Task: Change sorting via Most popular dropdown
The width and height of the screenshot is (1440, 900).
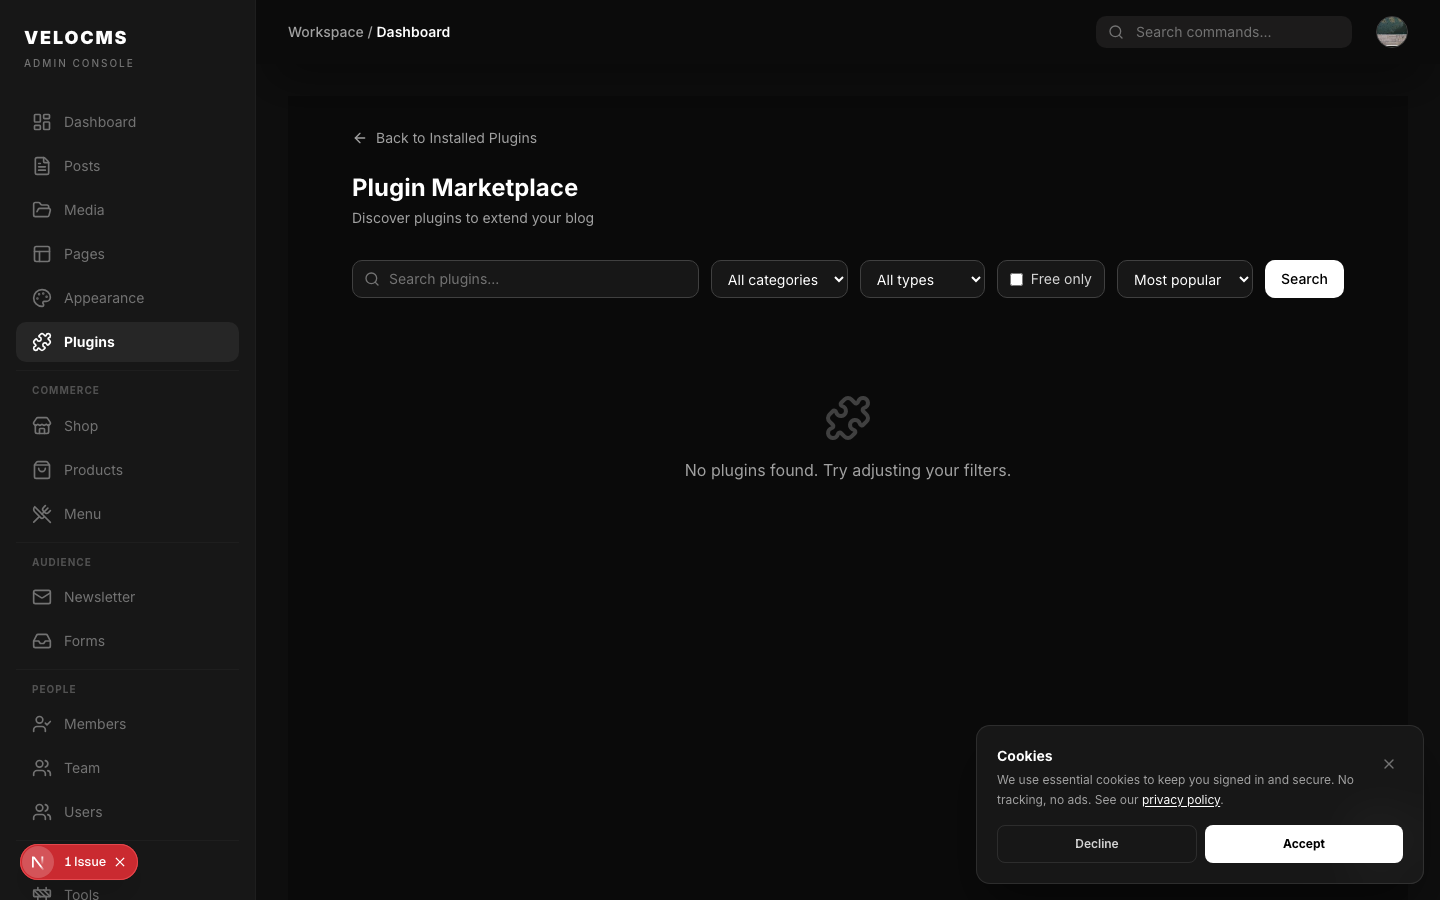Action: click(x=1185, y=279)
